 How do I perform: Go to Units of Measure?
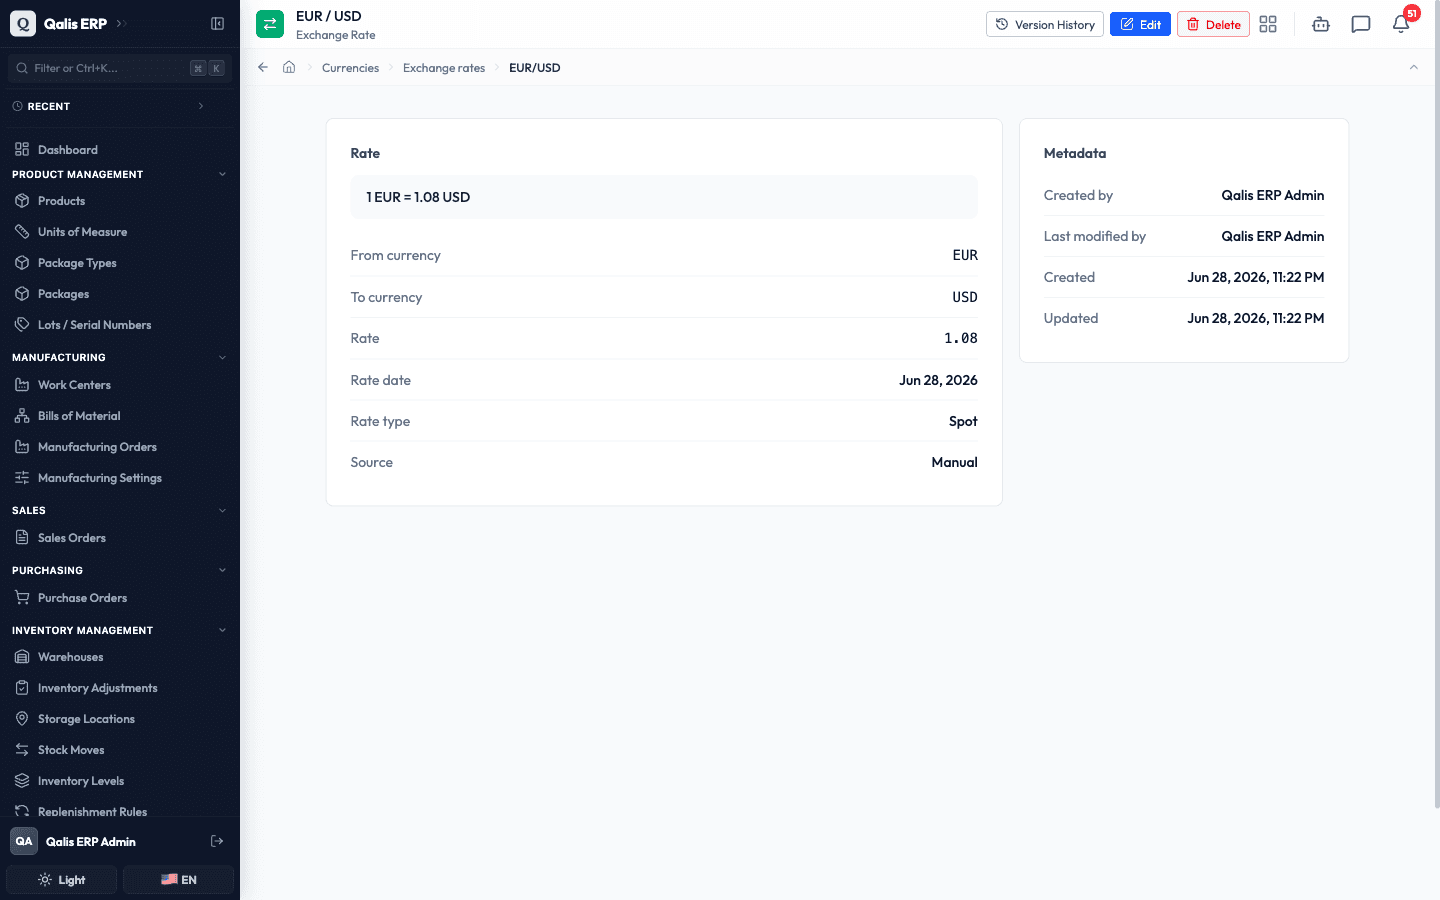[x=120, y=232]
